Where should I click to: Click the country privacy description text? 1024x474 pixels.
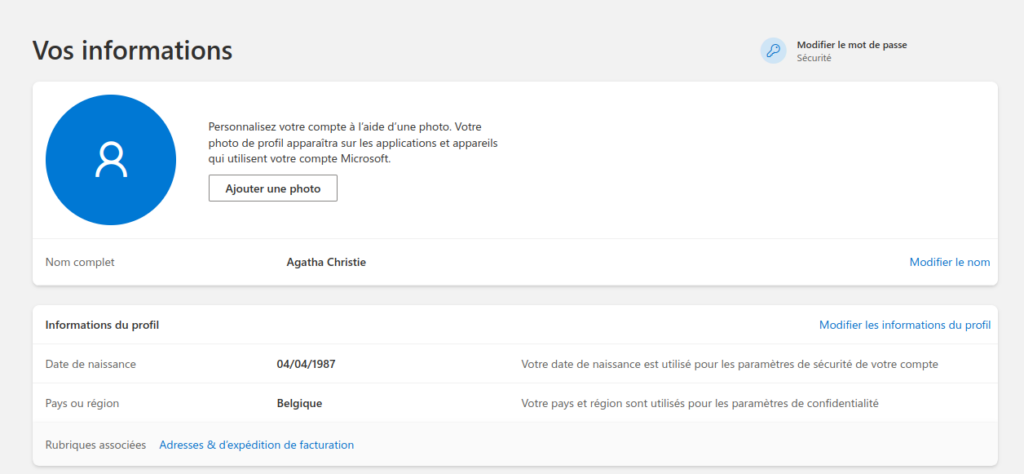point(700,403)
